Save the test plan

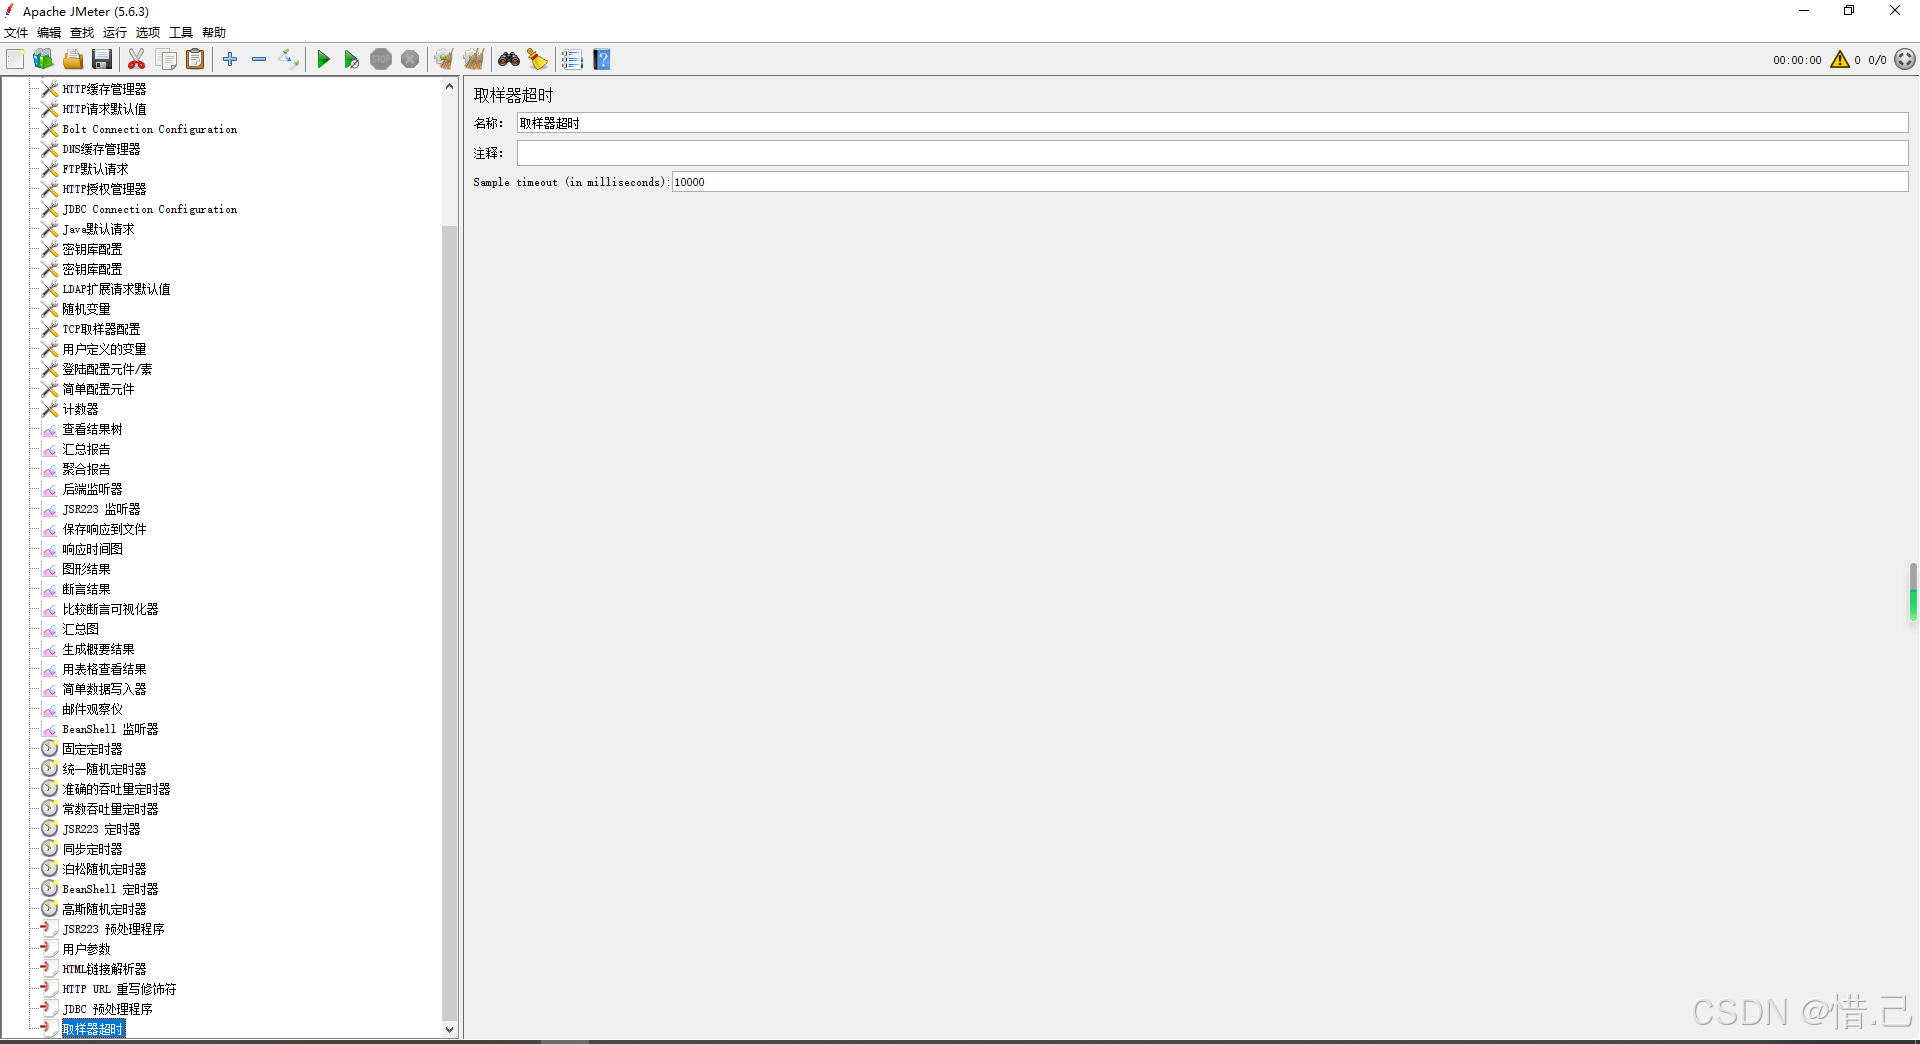pyautogui.click(x=102, y=60)
